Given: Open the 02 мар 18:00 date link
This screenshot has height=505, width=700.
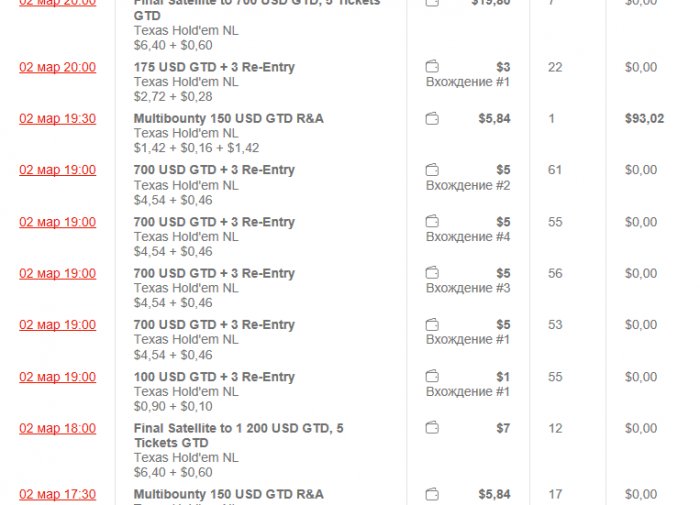Looking at the screenshot, I should (x=57, y=428).
